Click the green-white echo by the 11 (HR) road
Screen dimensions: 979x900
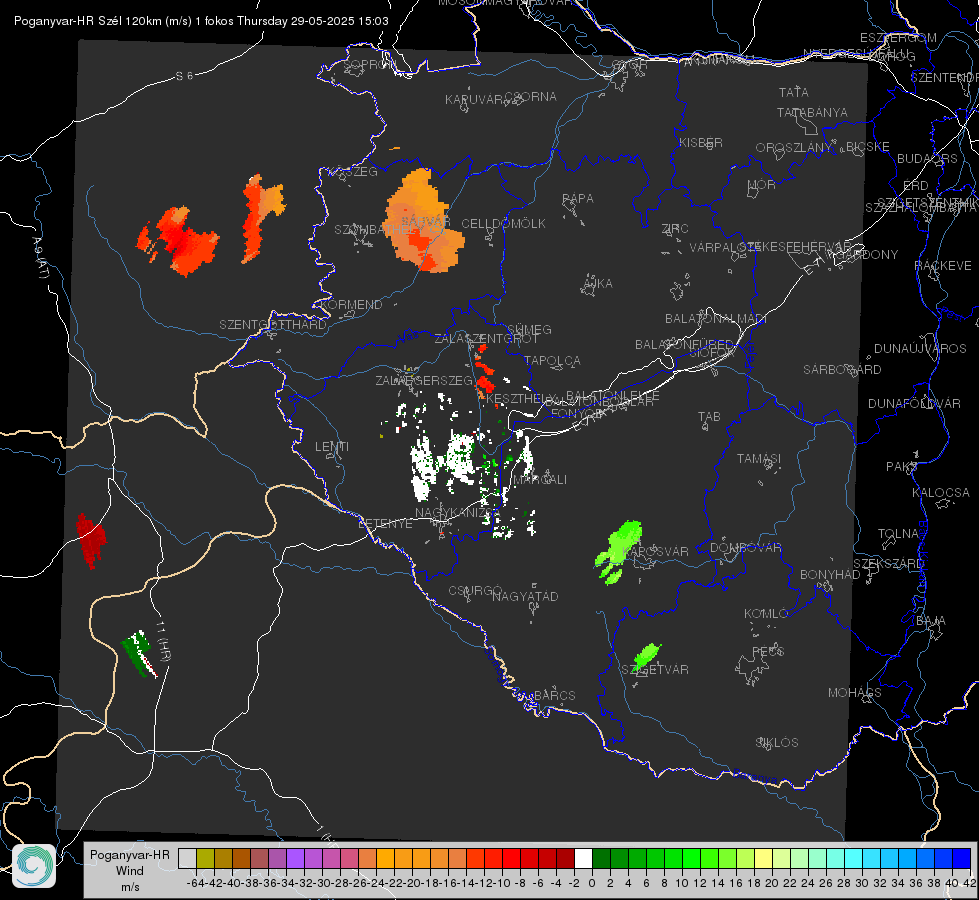(x=139, y=654)
